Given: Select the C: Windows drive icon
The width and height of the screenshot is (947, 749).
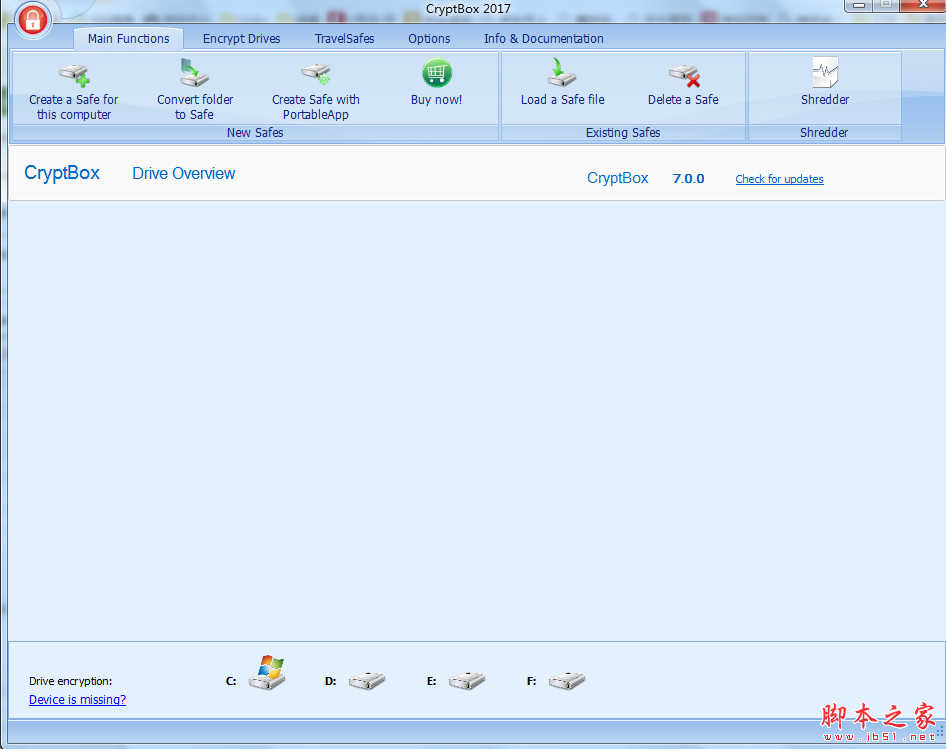Looking at the screenshot, I should click(x=267, y=674).
